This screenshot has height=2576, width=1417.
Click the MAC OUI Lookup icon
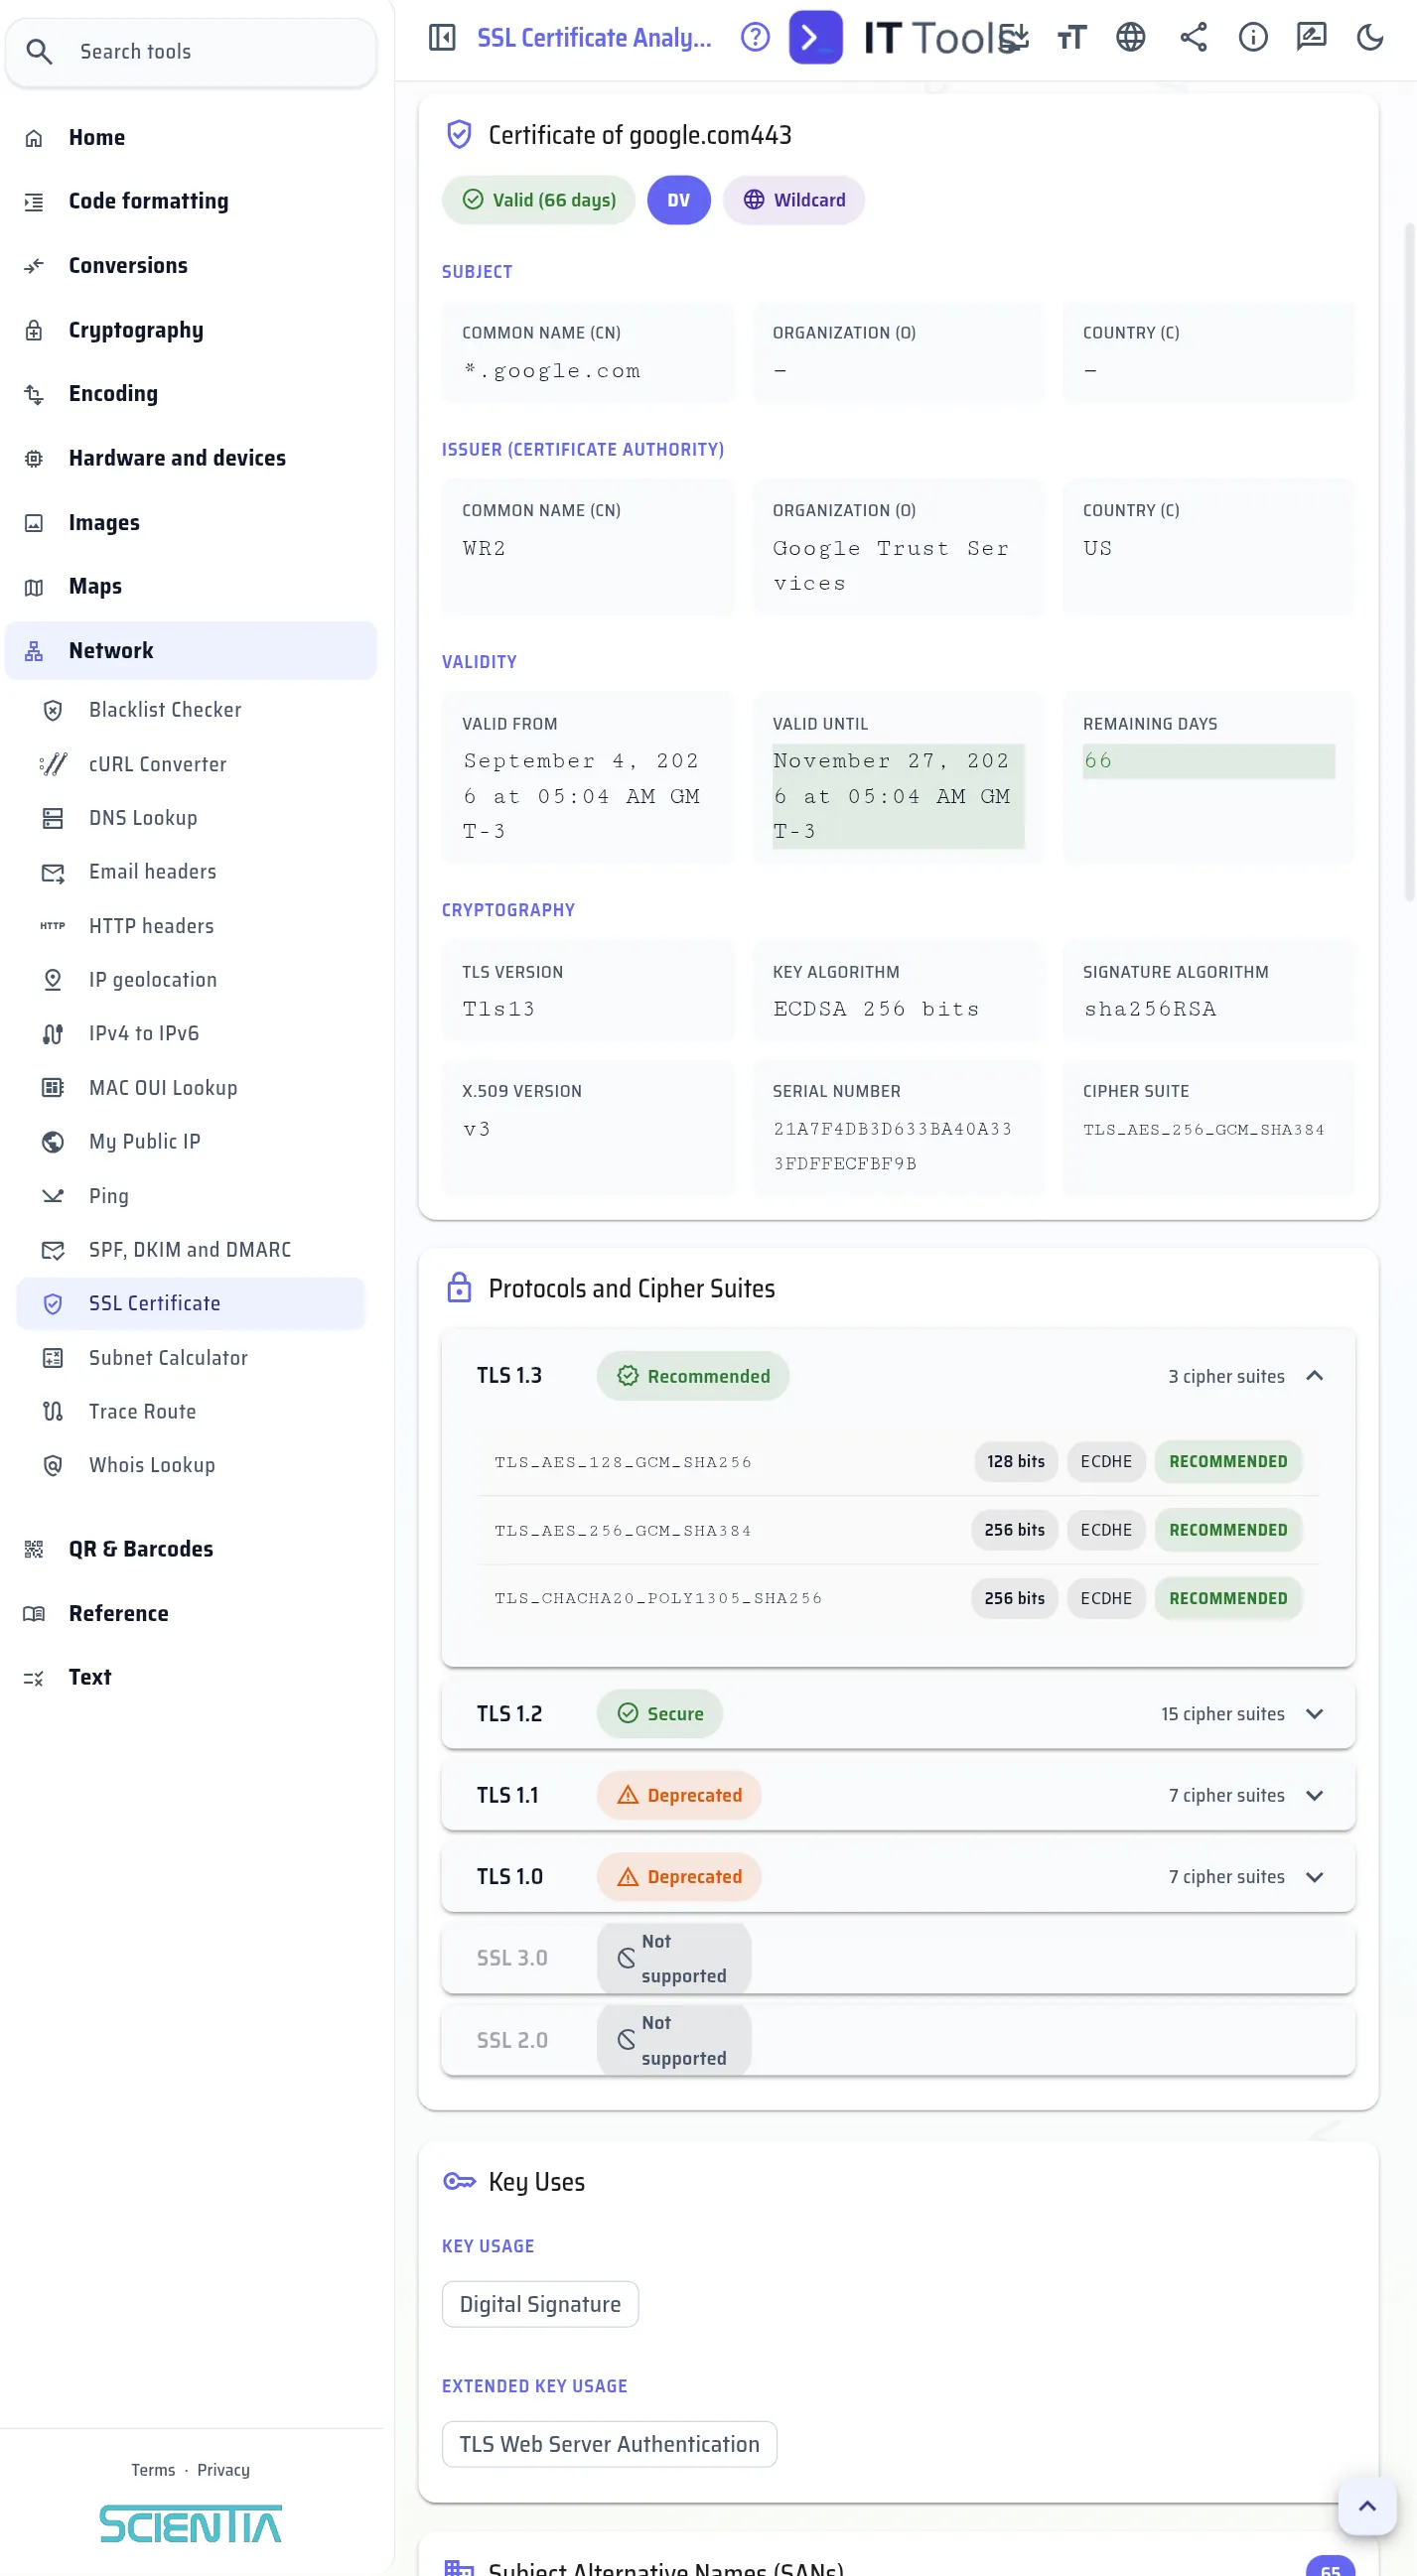pyautogui.click(x=53, y=1088)
